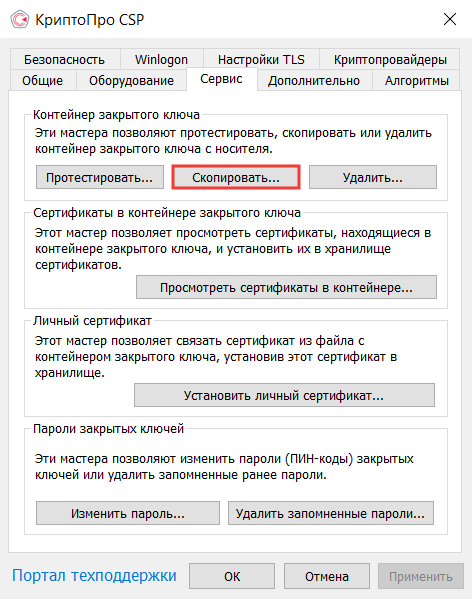Click Удалить запомненные пароли button

[x=331, y=513]
